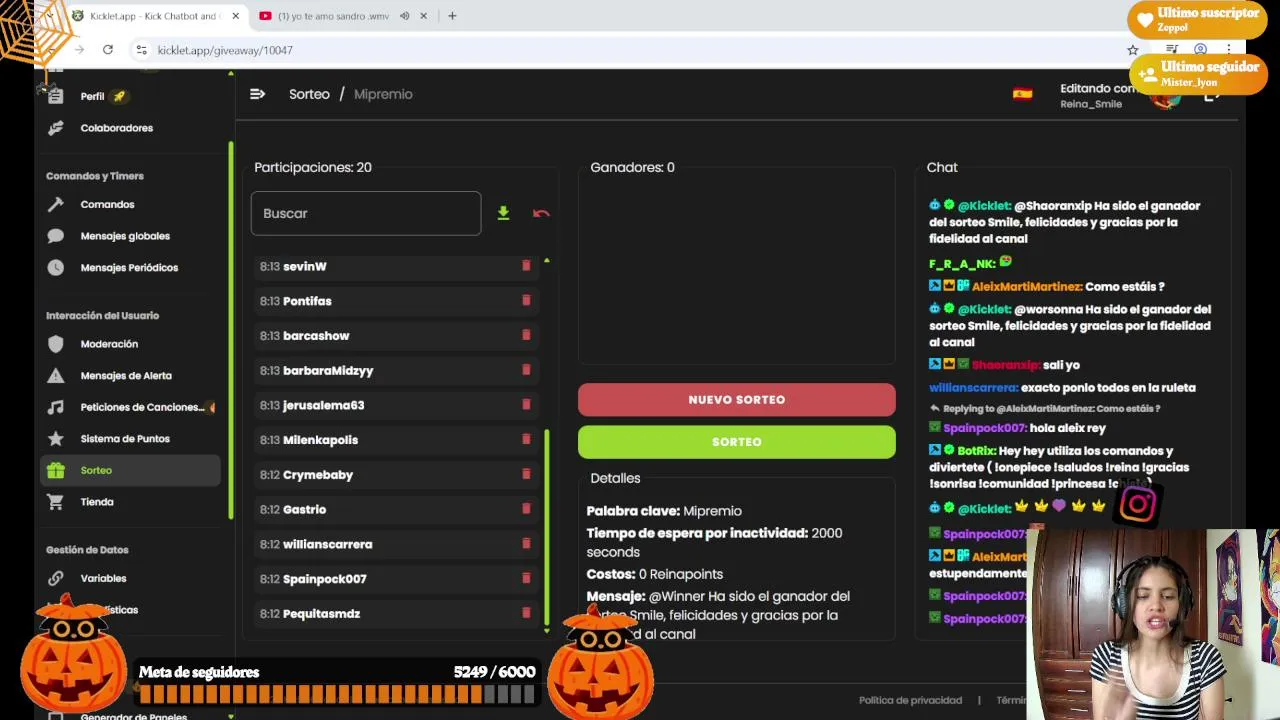Click the Sistema de Puntos star icon
1280x720 pixels.
(56, 439)
